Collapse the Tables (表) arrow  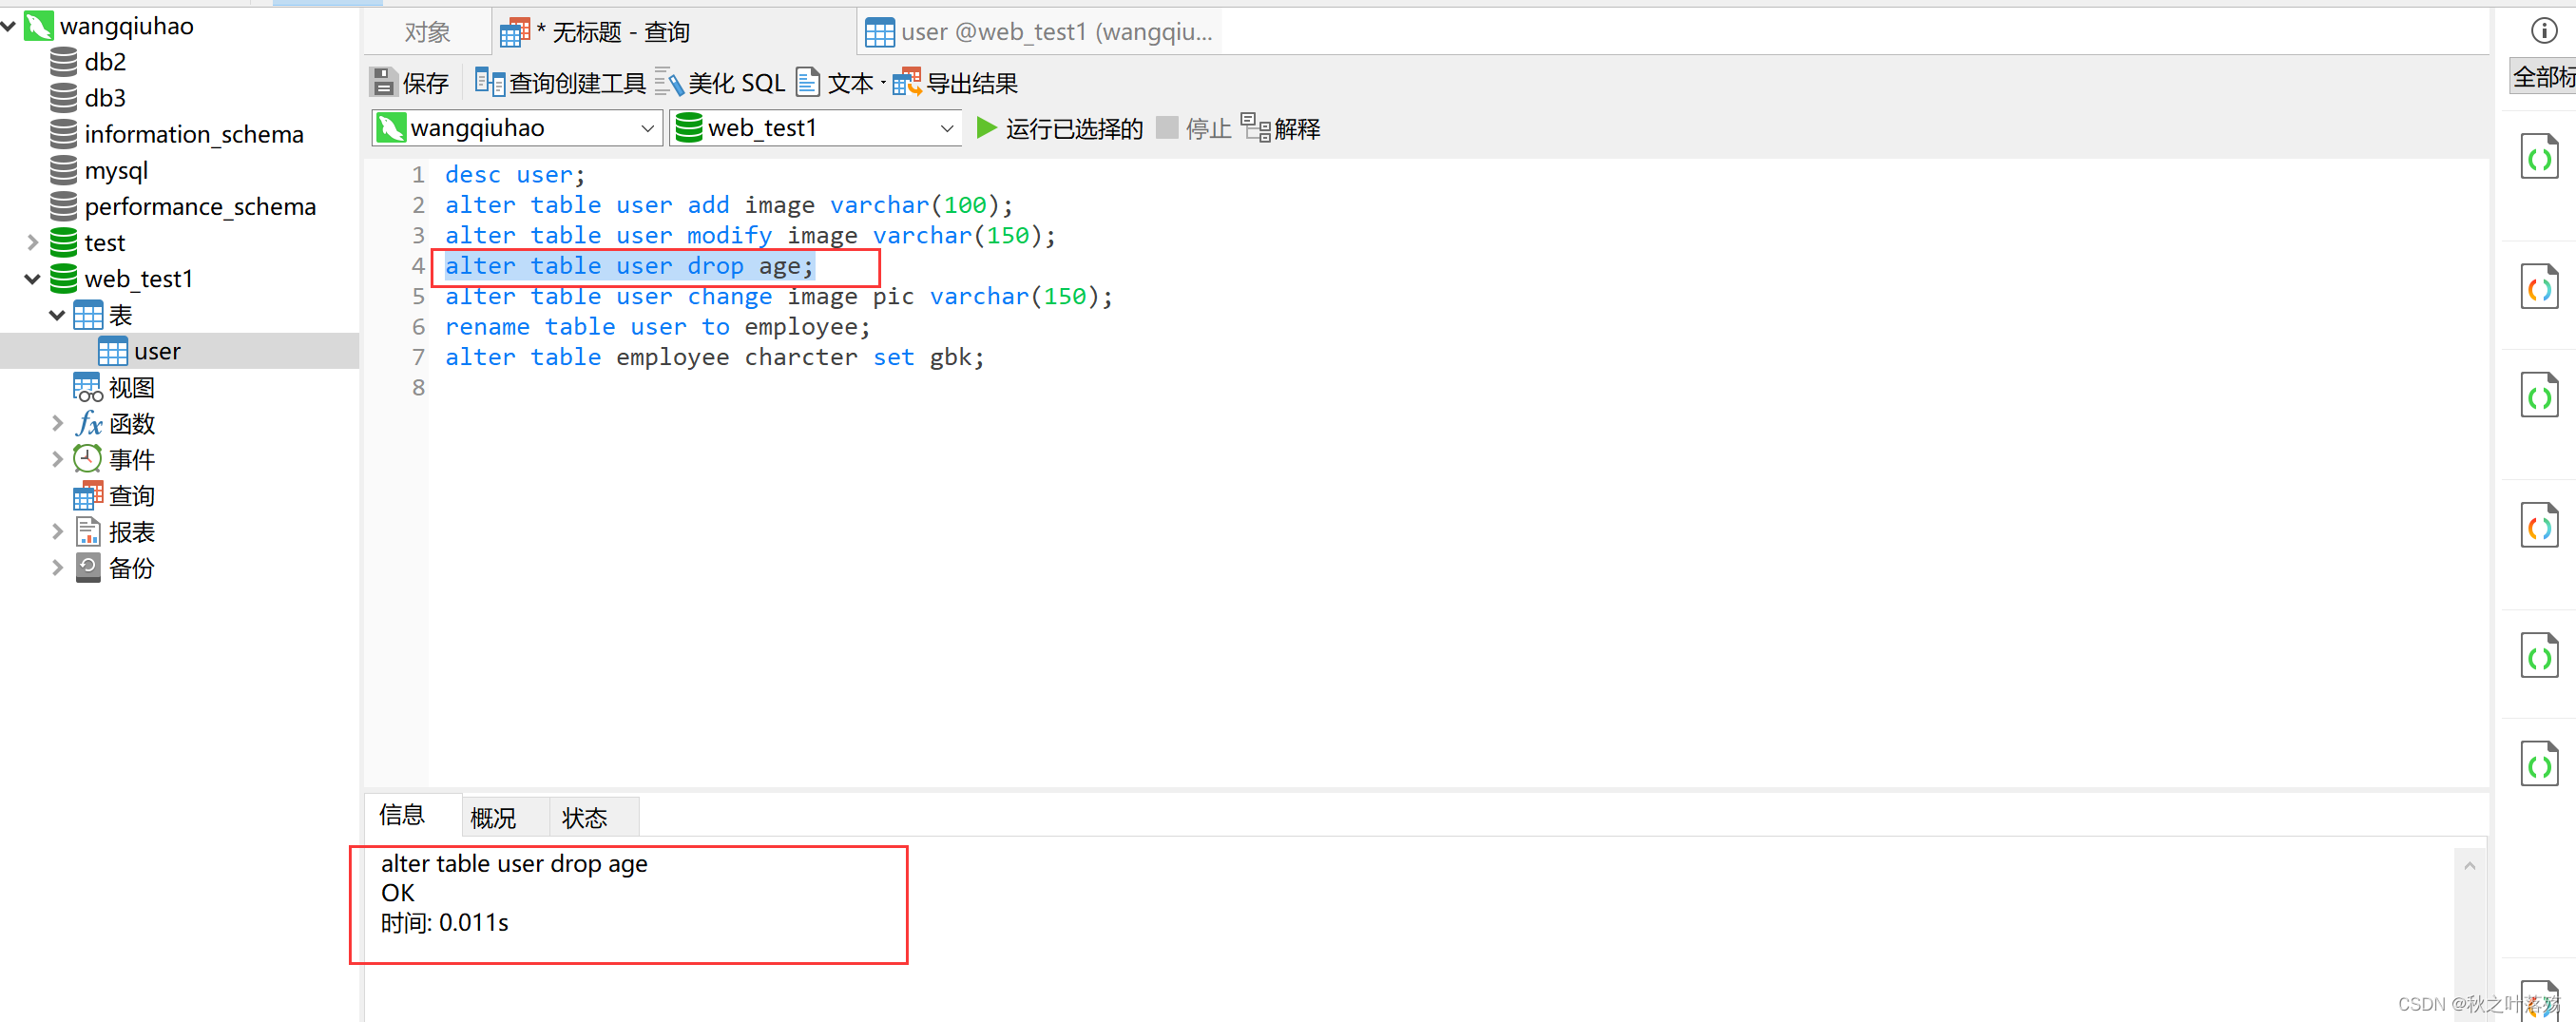[x=57, y=315]
